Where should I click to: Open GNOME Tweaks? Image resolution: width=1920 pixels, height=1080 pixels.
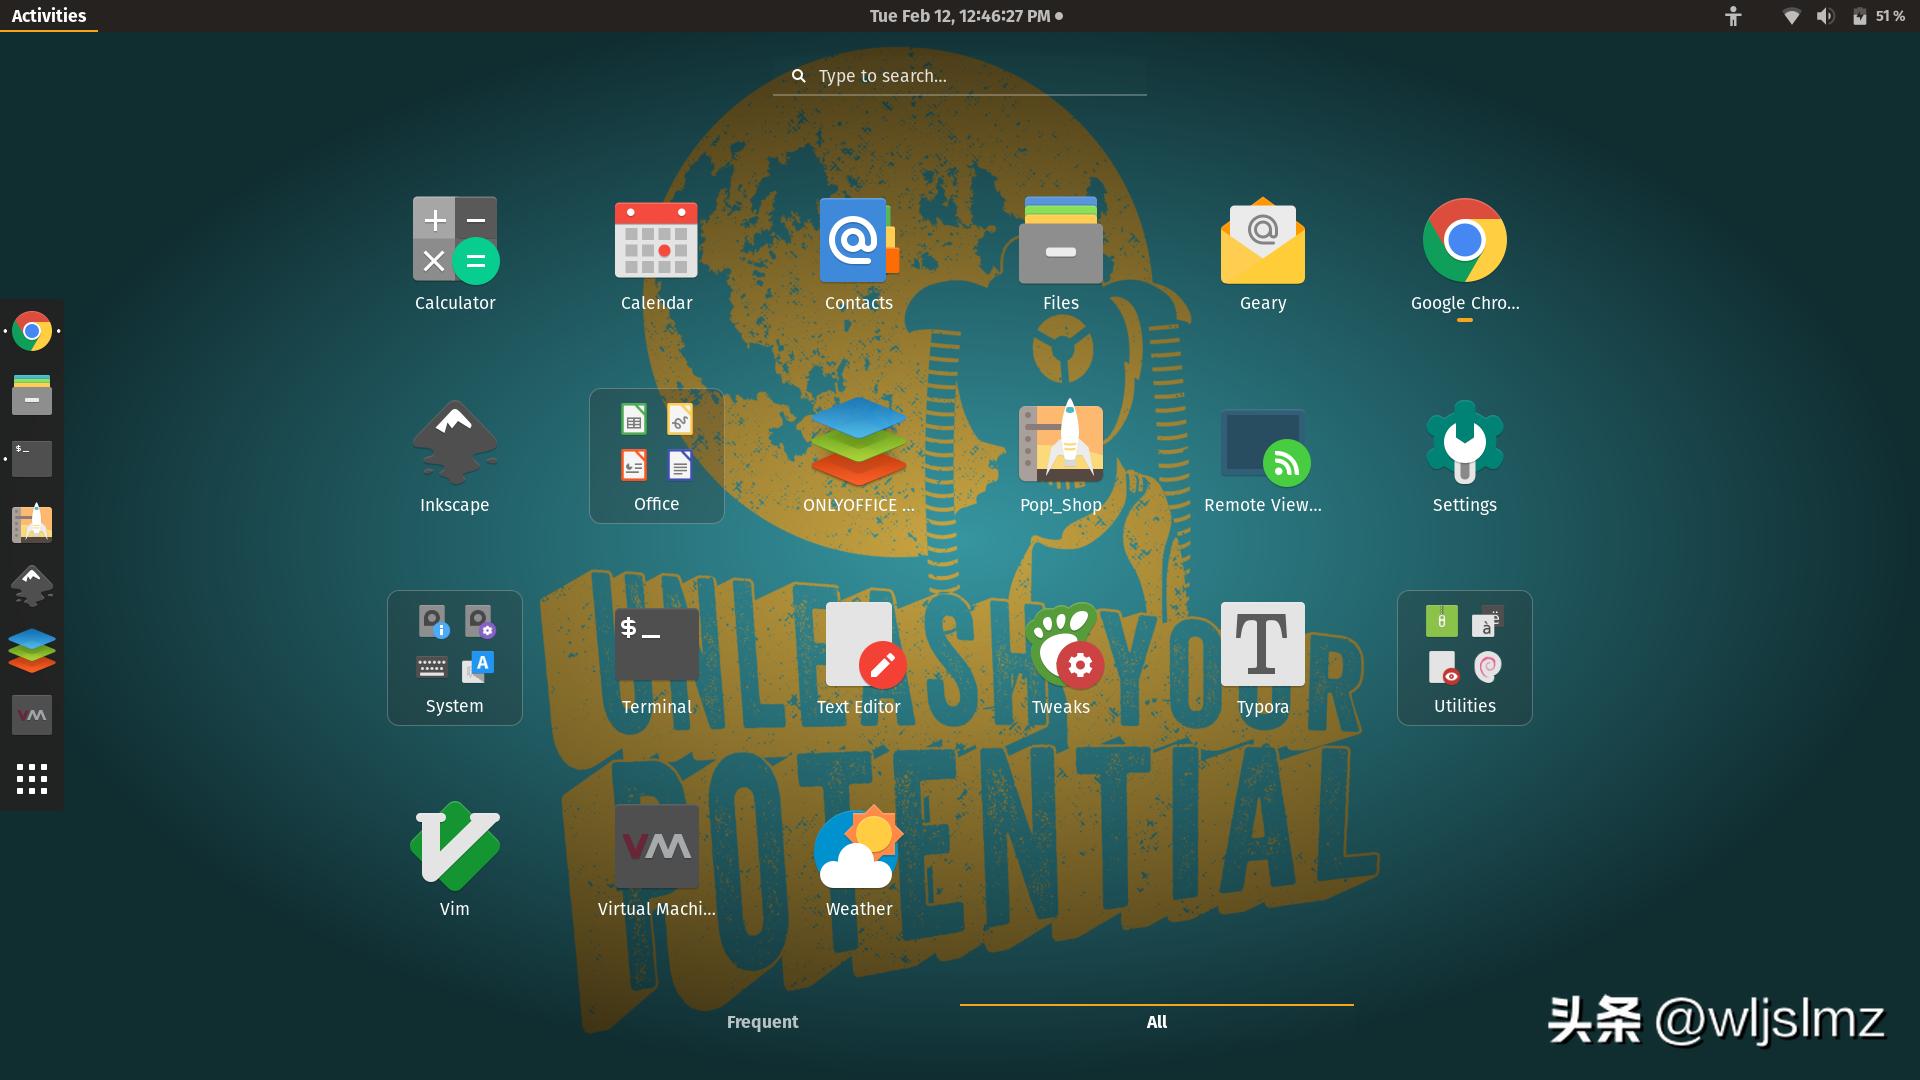pos(1060,644)
